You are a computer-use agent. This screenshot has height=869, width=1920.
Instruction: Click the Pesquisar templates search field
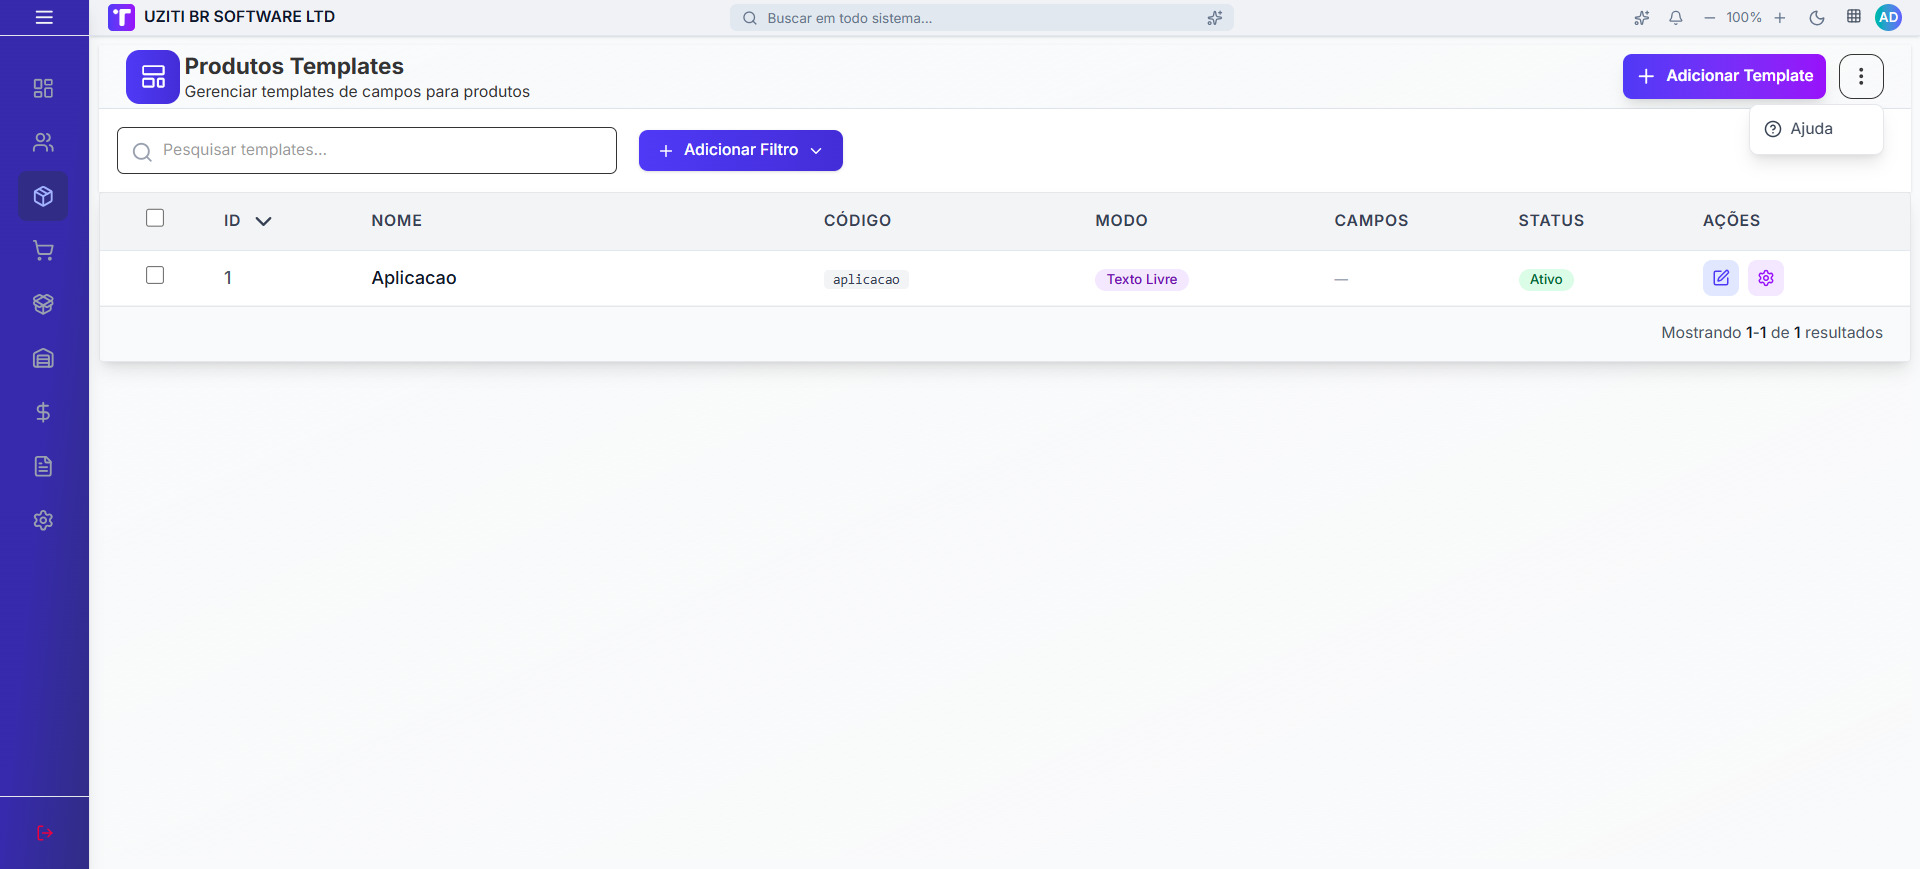367,150
